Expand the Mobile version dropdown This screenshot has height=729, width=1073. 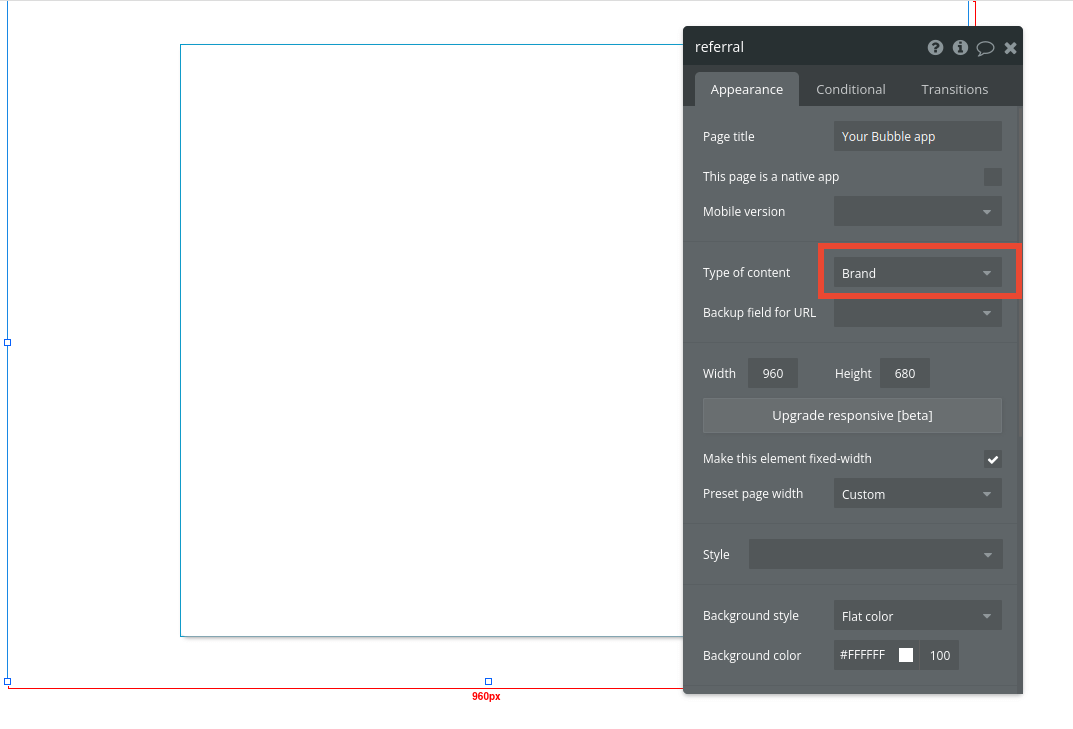(x=916, y=211)
